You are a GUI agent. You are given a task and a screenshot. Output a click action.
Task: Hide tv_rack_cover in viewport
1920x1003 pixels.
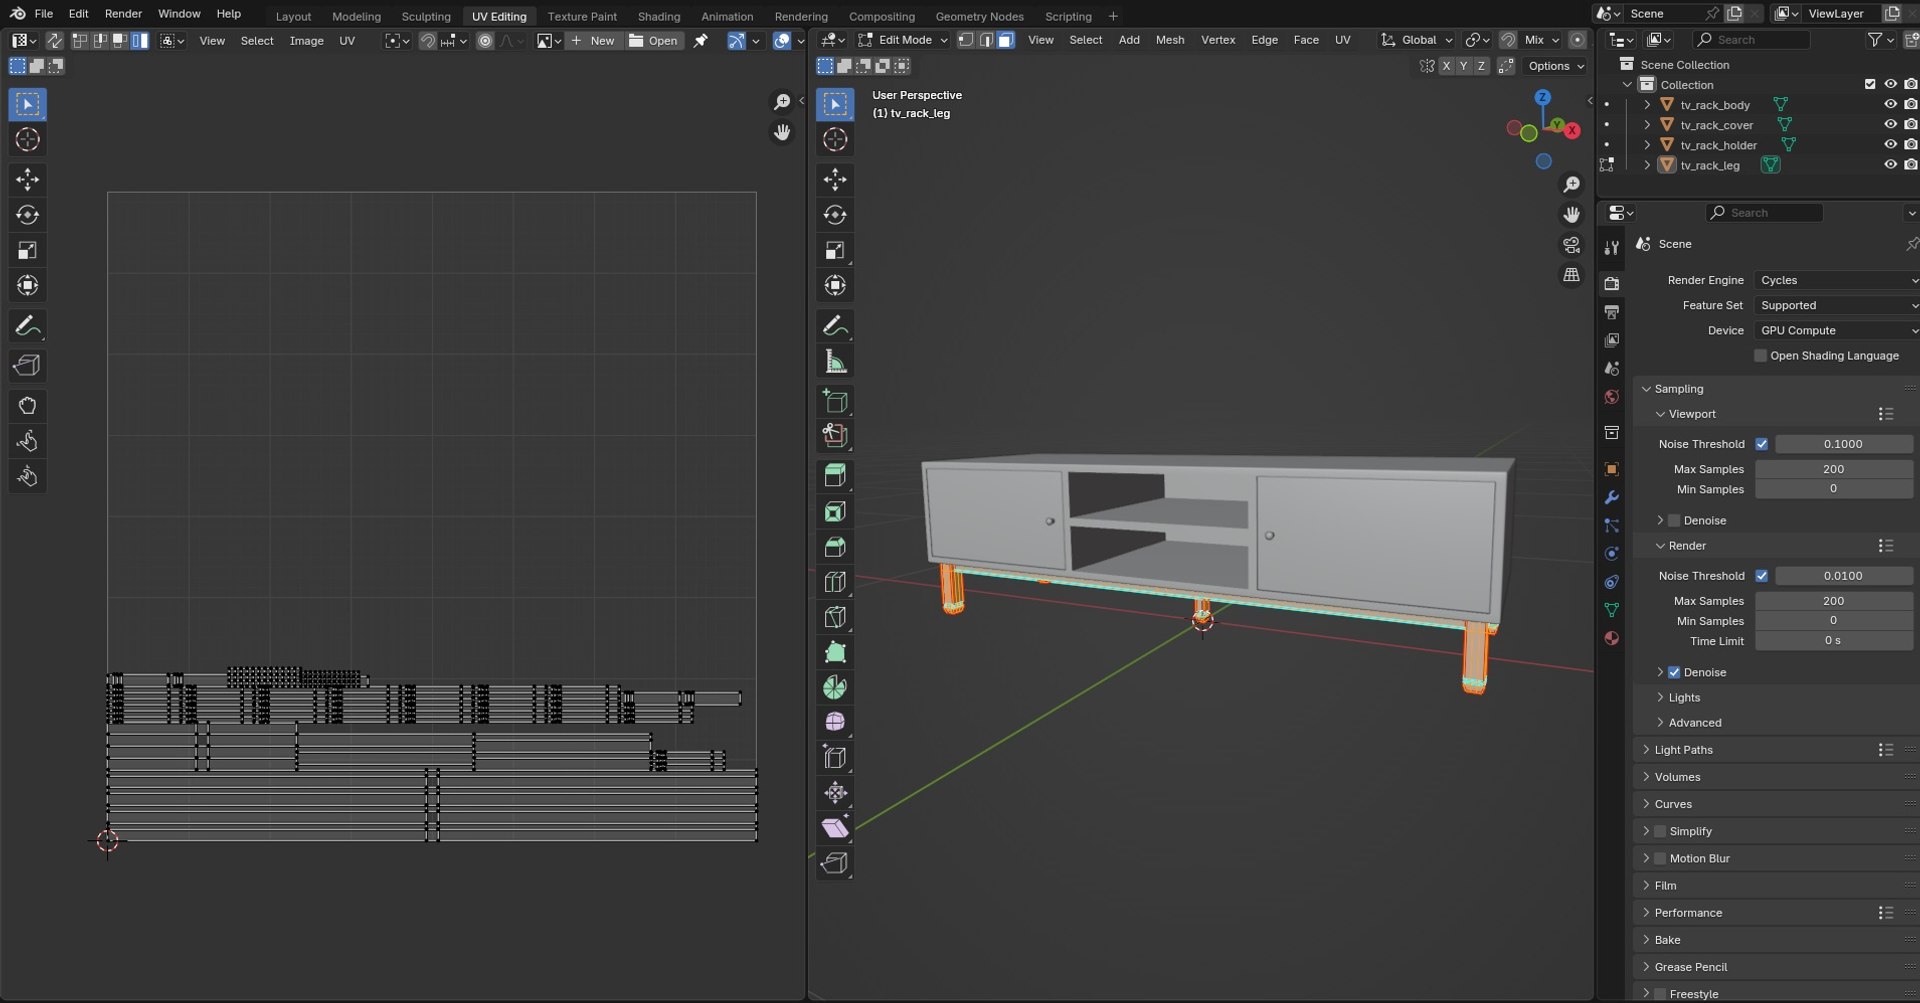[1890, 124]
